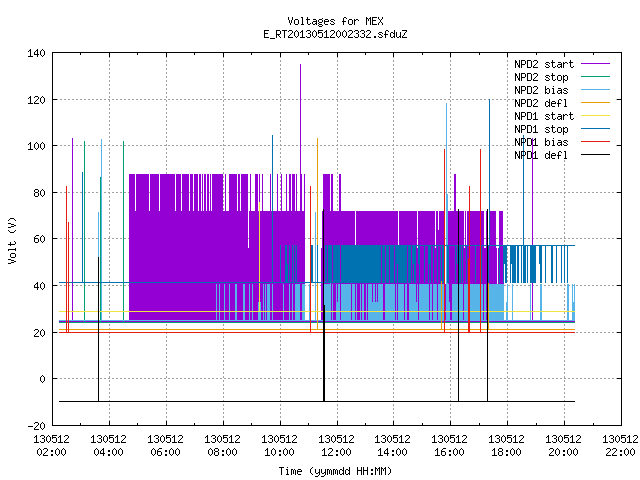640x480 pixels.
Task: Click the chart title 'Voltages for MEX'
Action: click(x=335, y=21)
